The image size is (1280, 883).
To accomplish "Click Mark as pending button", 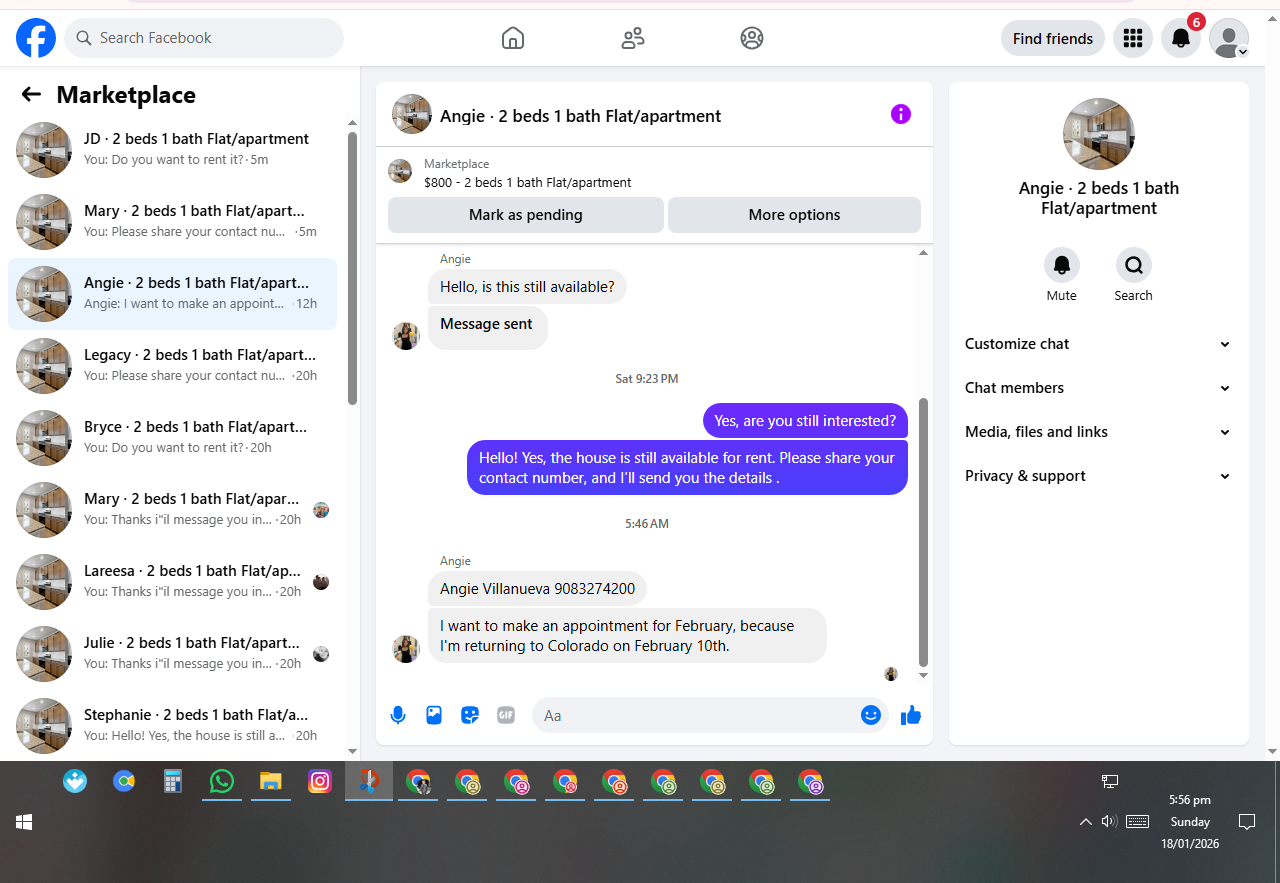I will tap(526, 215).
